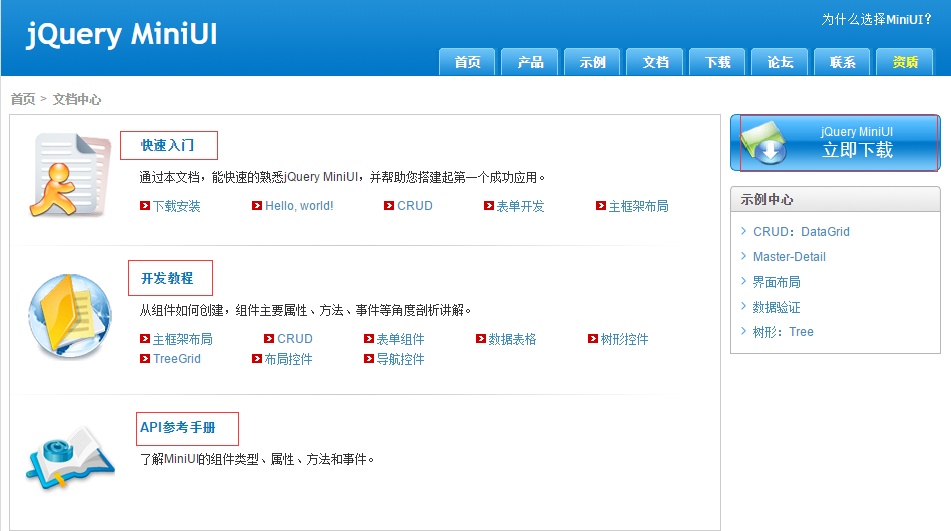951x531 pixels.
Task: Click the chevron beside 树形: Tree
Action: click(744, 331)
